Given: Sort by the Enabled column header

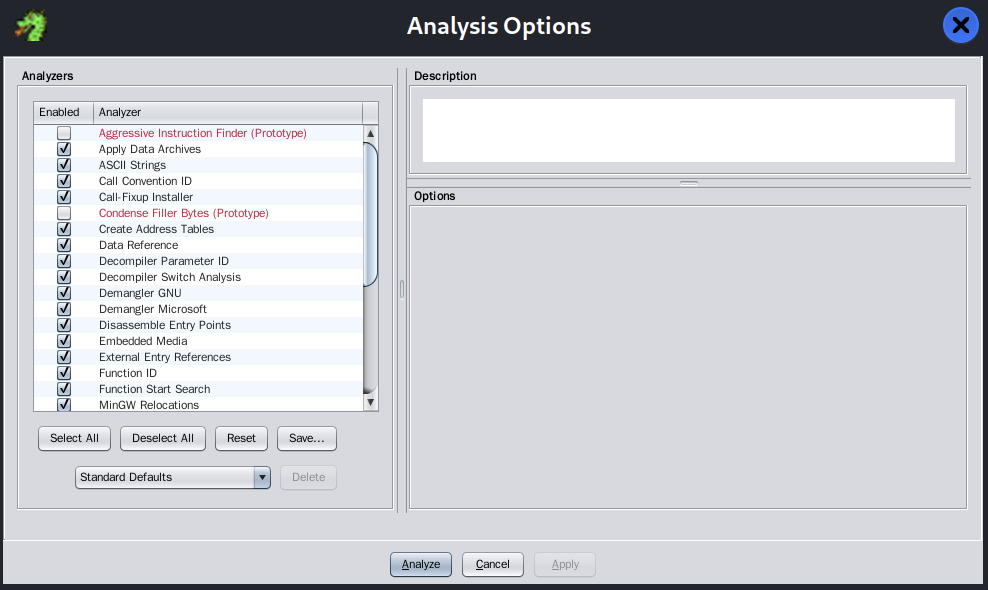Looking at the screenshot, I should 63,112.
